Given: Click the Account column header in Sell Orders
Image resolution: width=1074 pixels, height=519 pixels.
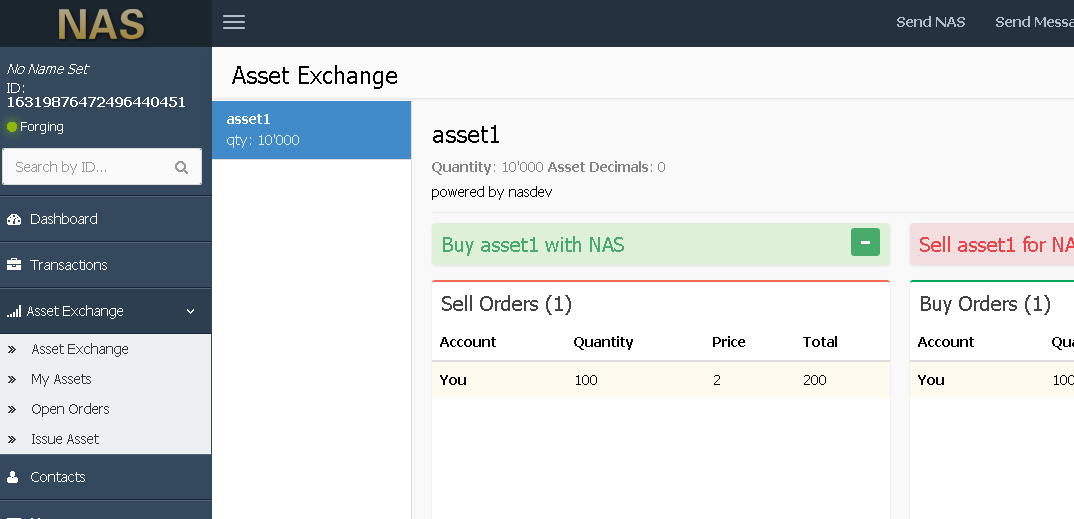Looking at the screenshot, I should pos(468,342).
